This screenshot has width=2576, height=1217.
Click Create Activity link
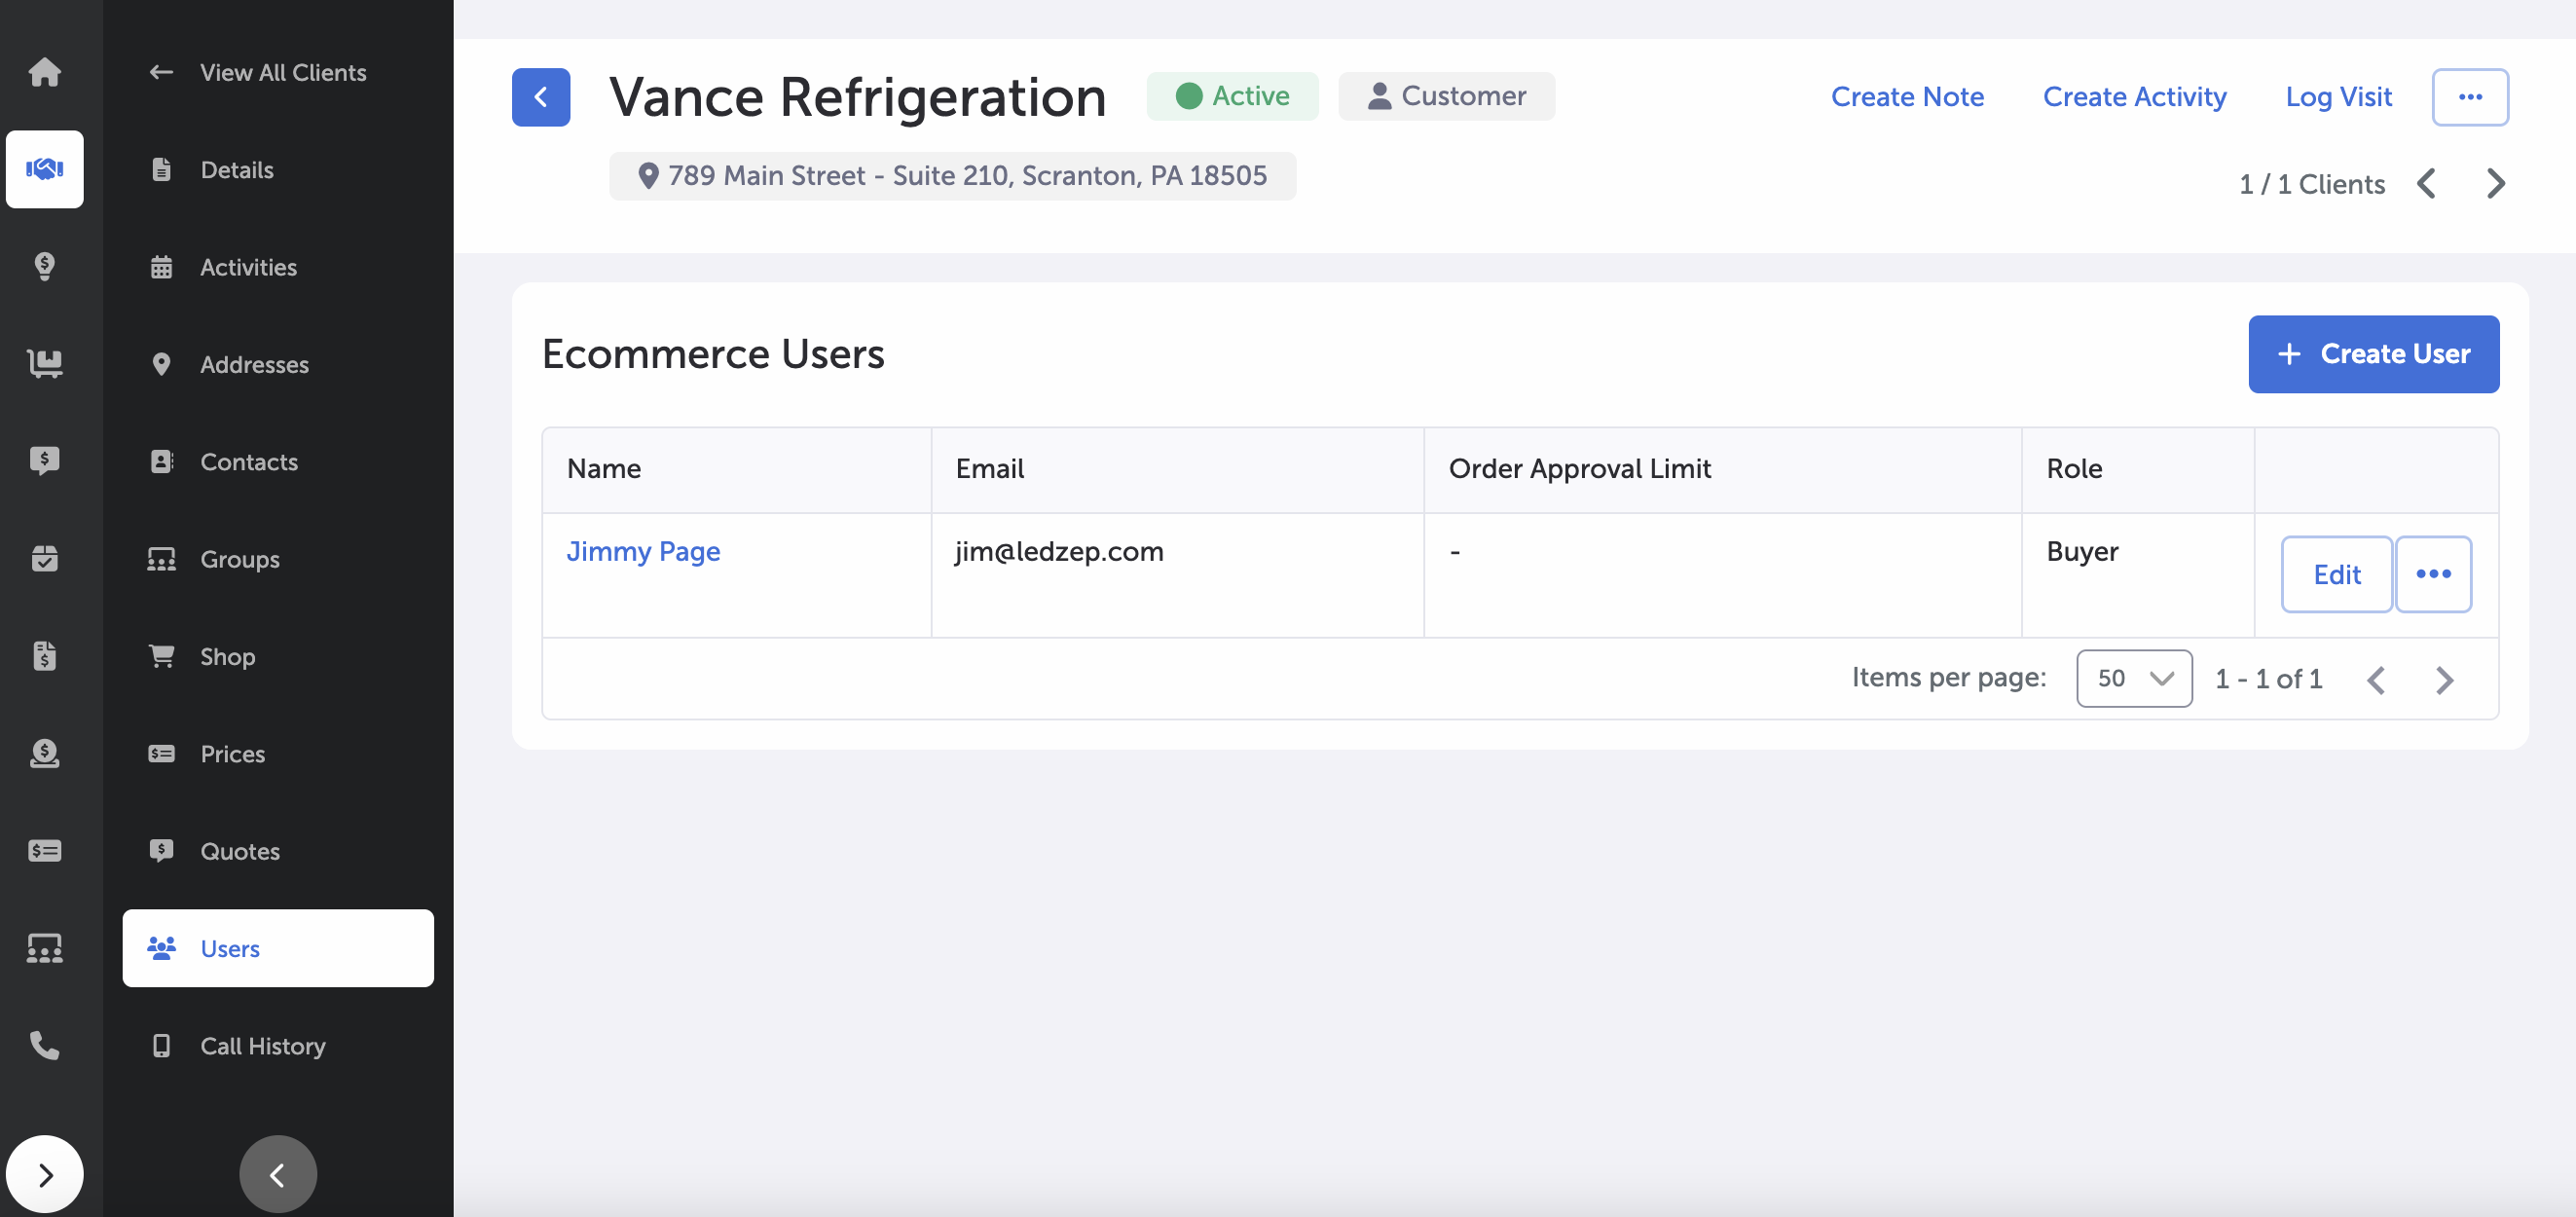pyautogui.click(x=2134, y=97)
